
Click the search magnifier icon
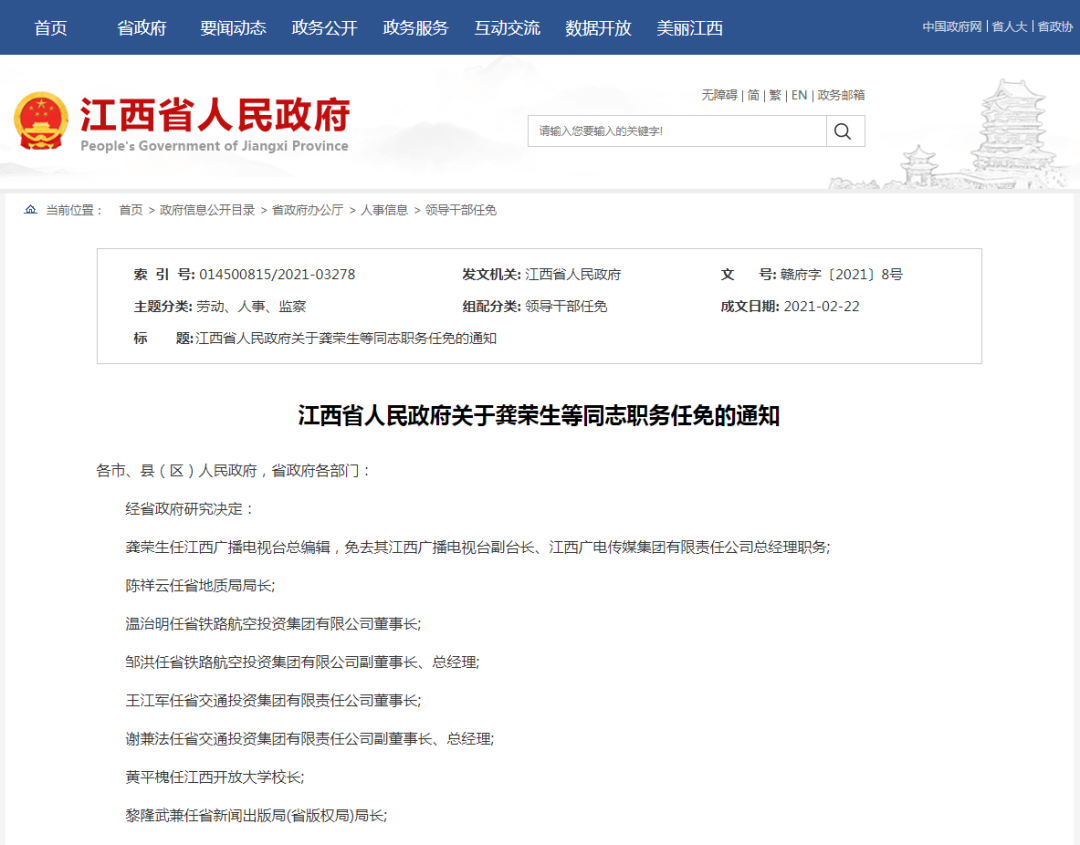pyautogui.click(x=843, y=131)
